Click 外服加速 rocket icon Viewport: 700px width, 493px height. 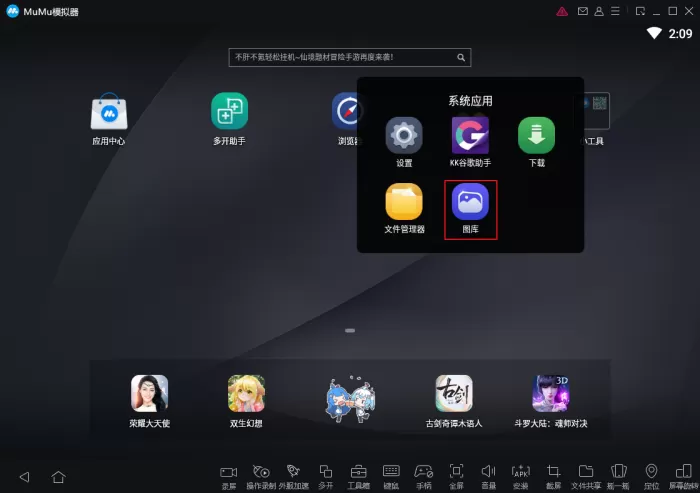click(293, 476)
